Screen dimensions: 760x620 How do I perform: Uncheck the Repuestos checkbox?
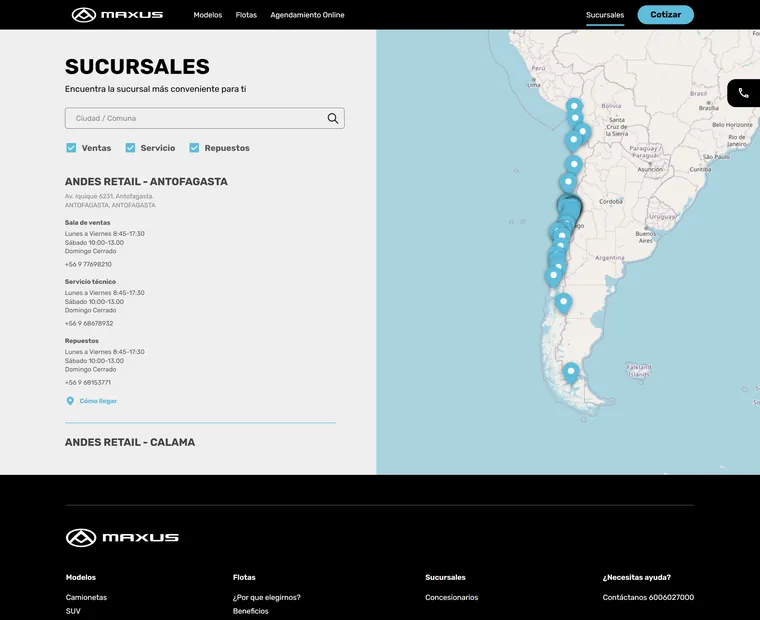(x=194, y=148)
